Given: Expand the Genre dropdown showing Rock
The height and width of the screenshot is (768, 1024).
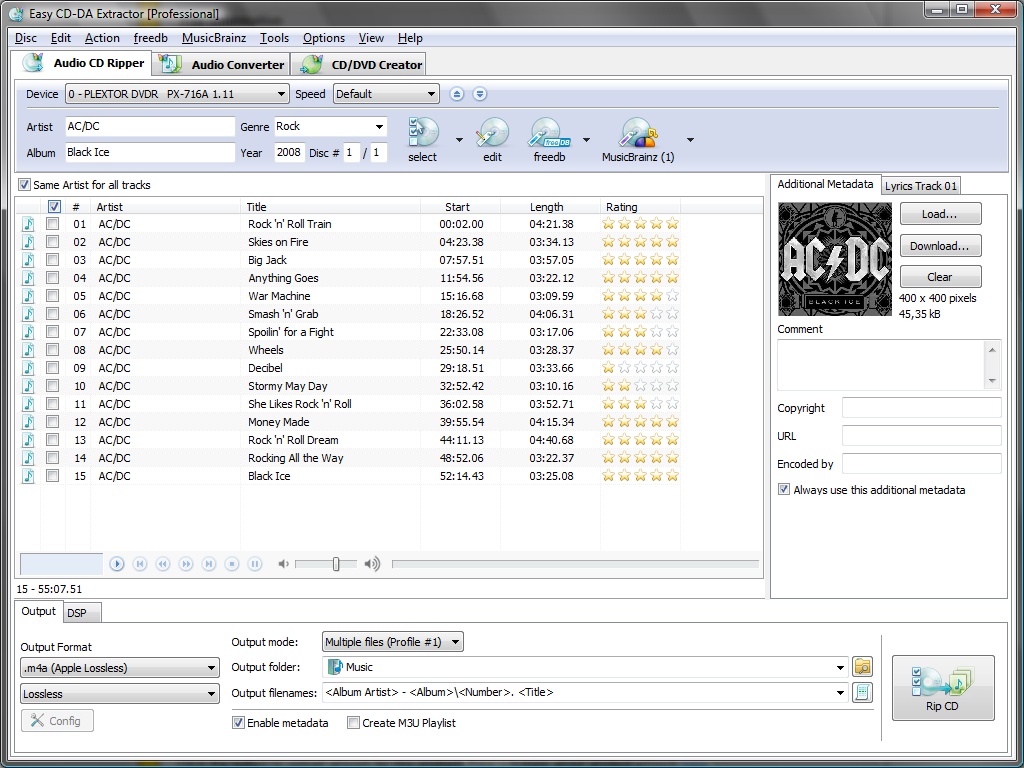Looking at the screenshot, I should [380, 127].
